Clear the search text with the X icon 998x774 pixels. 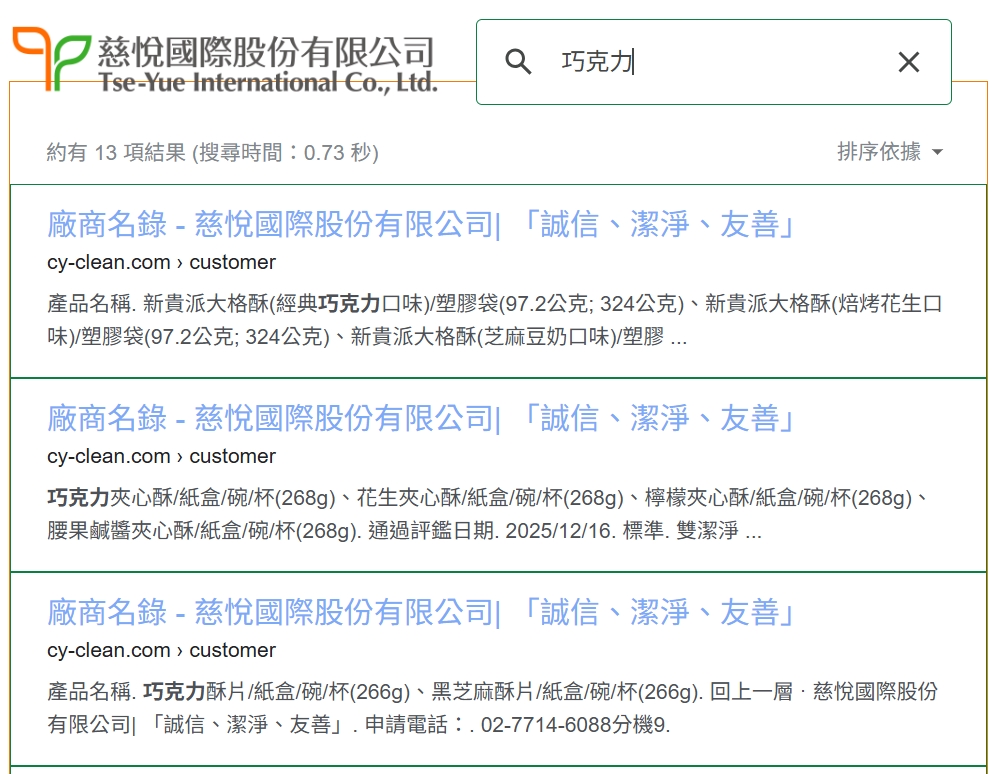[908, 62]
